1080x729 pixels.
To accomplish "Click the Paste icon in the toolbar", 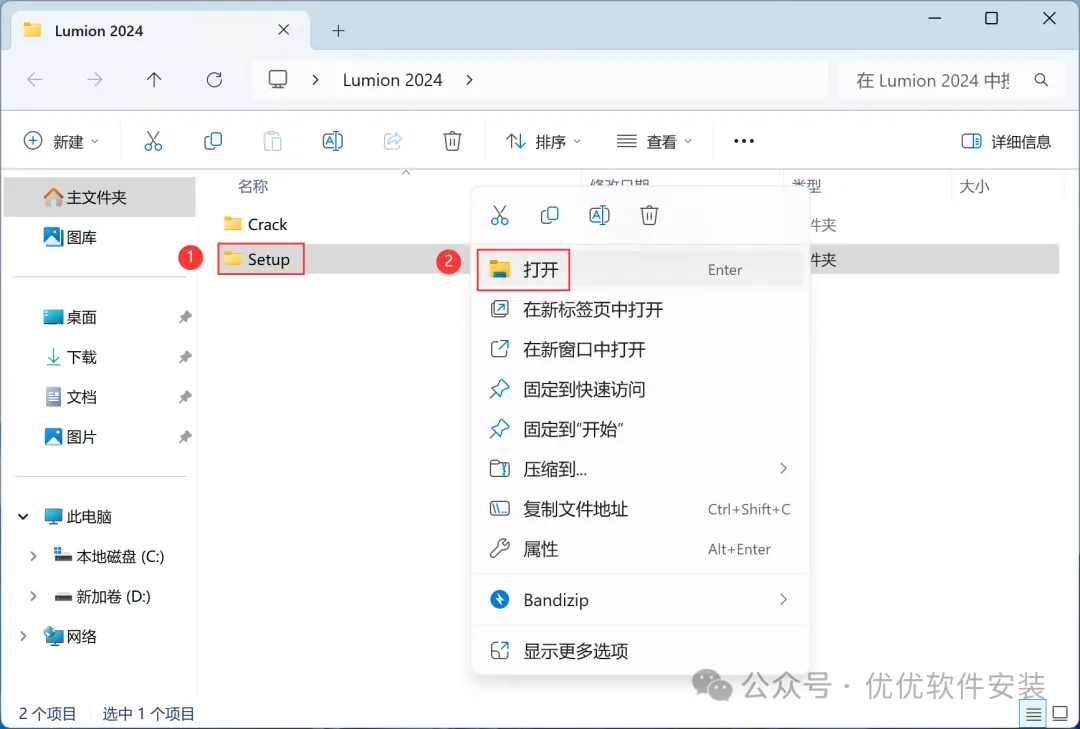I will [273, 141].
